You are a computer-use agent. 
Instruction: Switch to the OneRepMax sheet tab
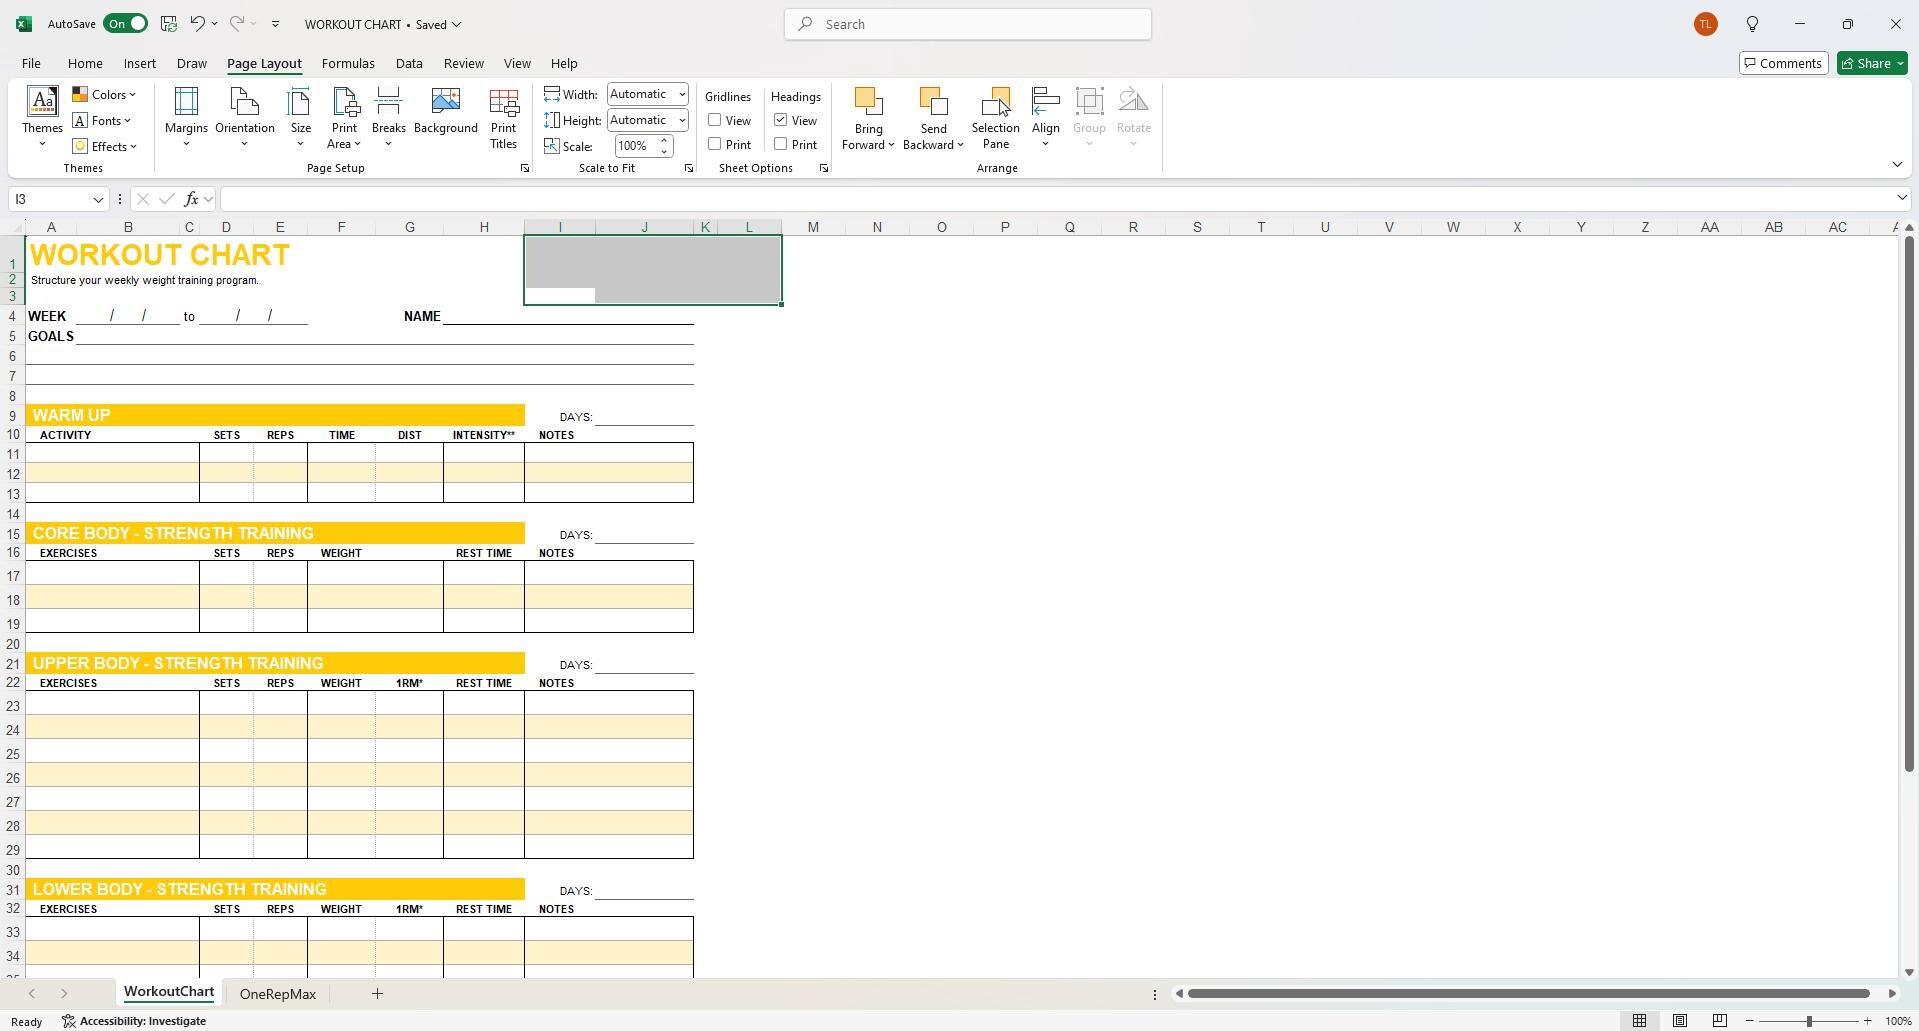click(x=277, y=994)
